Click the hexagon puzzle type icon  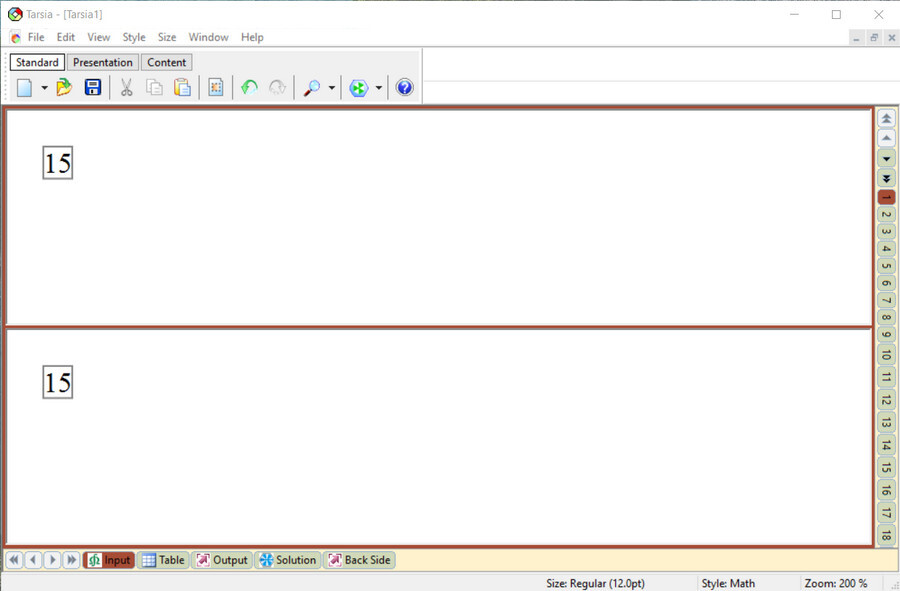tap(359, 88)
